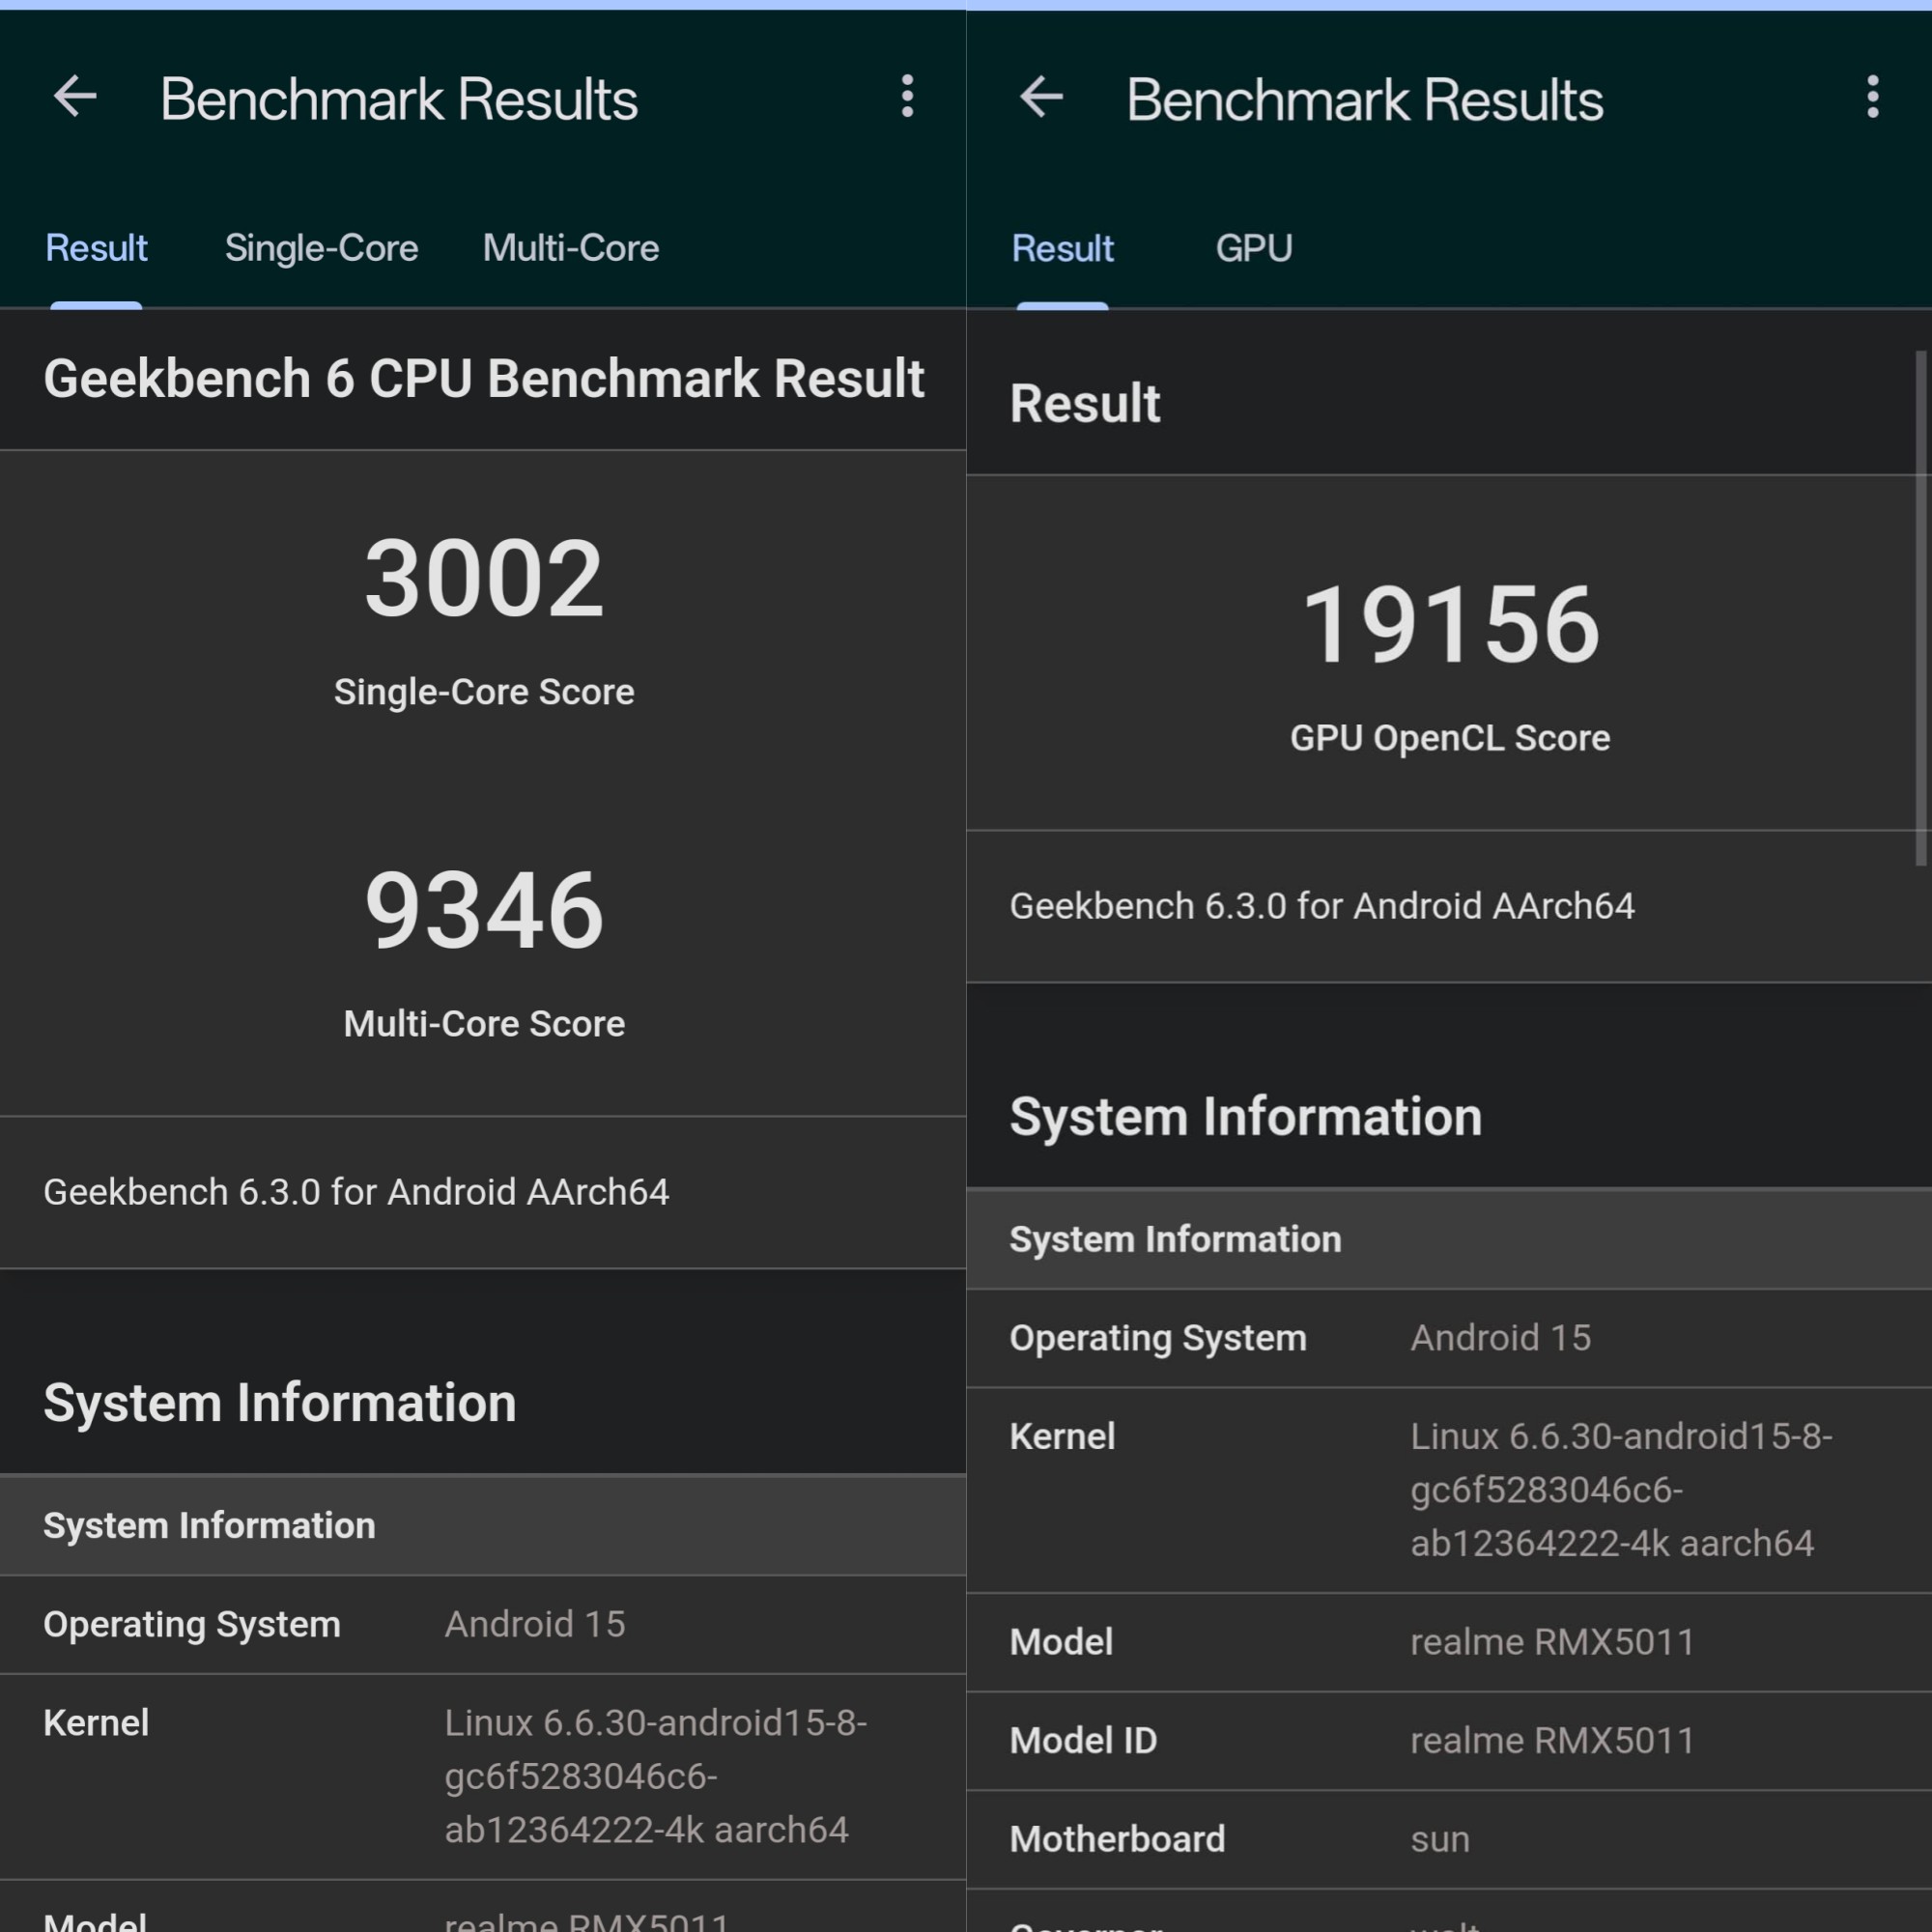This screenshot has width=1932, height=1932.
Task: Tap Geekbench 6.3.0 version text on GPU screen
Action: point(1322,906)
